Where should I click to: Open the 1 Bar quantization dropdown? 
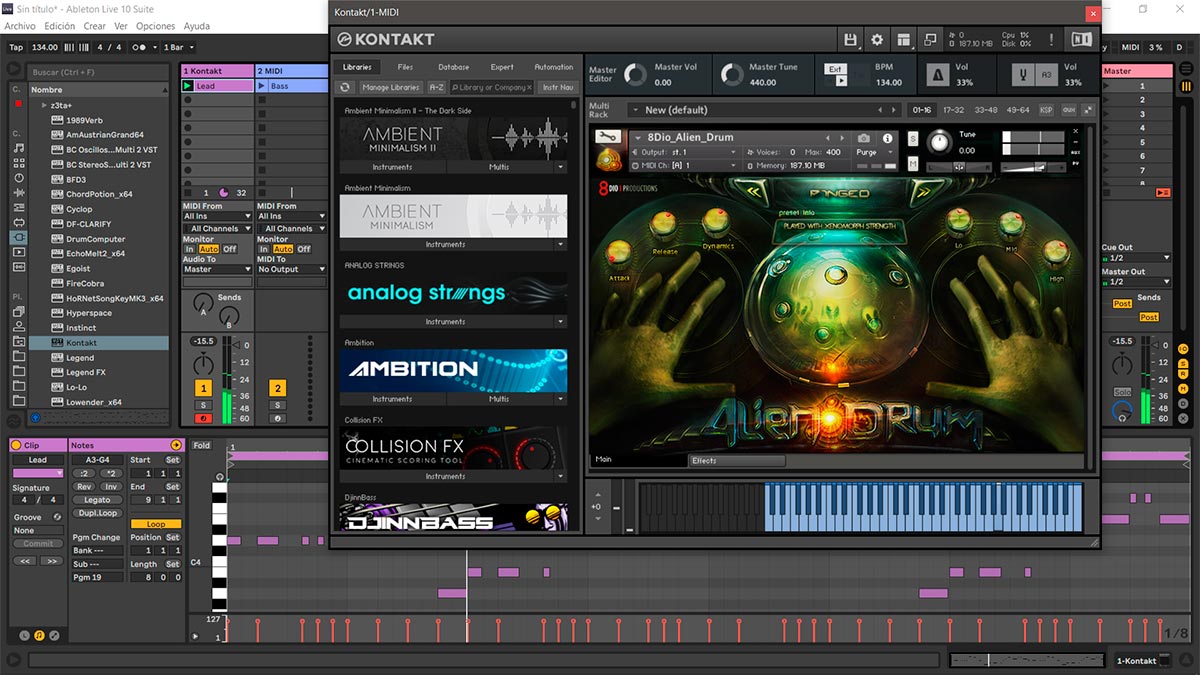[179, 47]
